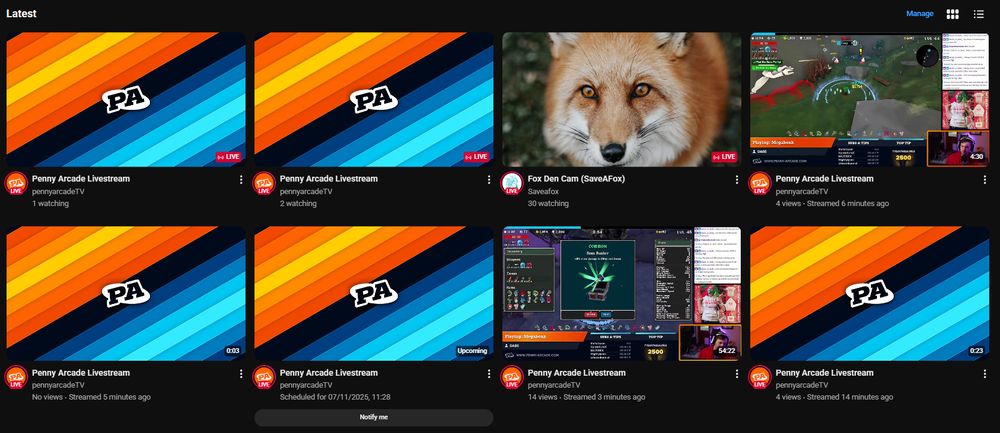1000x433 pixels.
Task: Click the '1 watching' text
Action: pyautogui.click(x=50, y=203)
